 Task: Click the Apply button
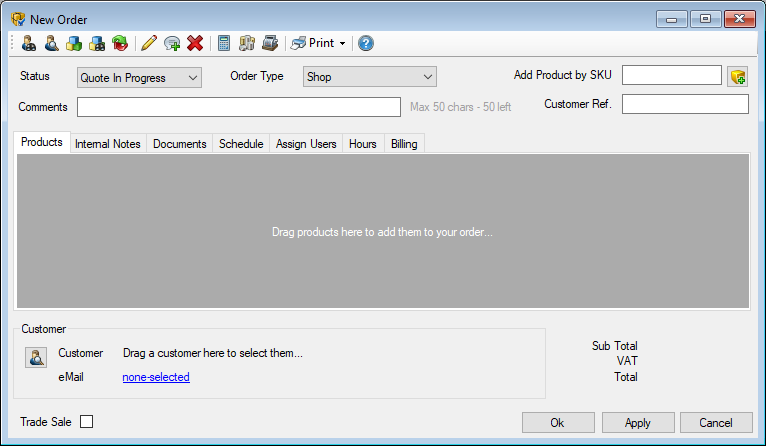[638, 423]
